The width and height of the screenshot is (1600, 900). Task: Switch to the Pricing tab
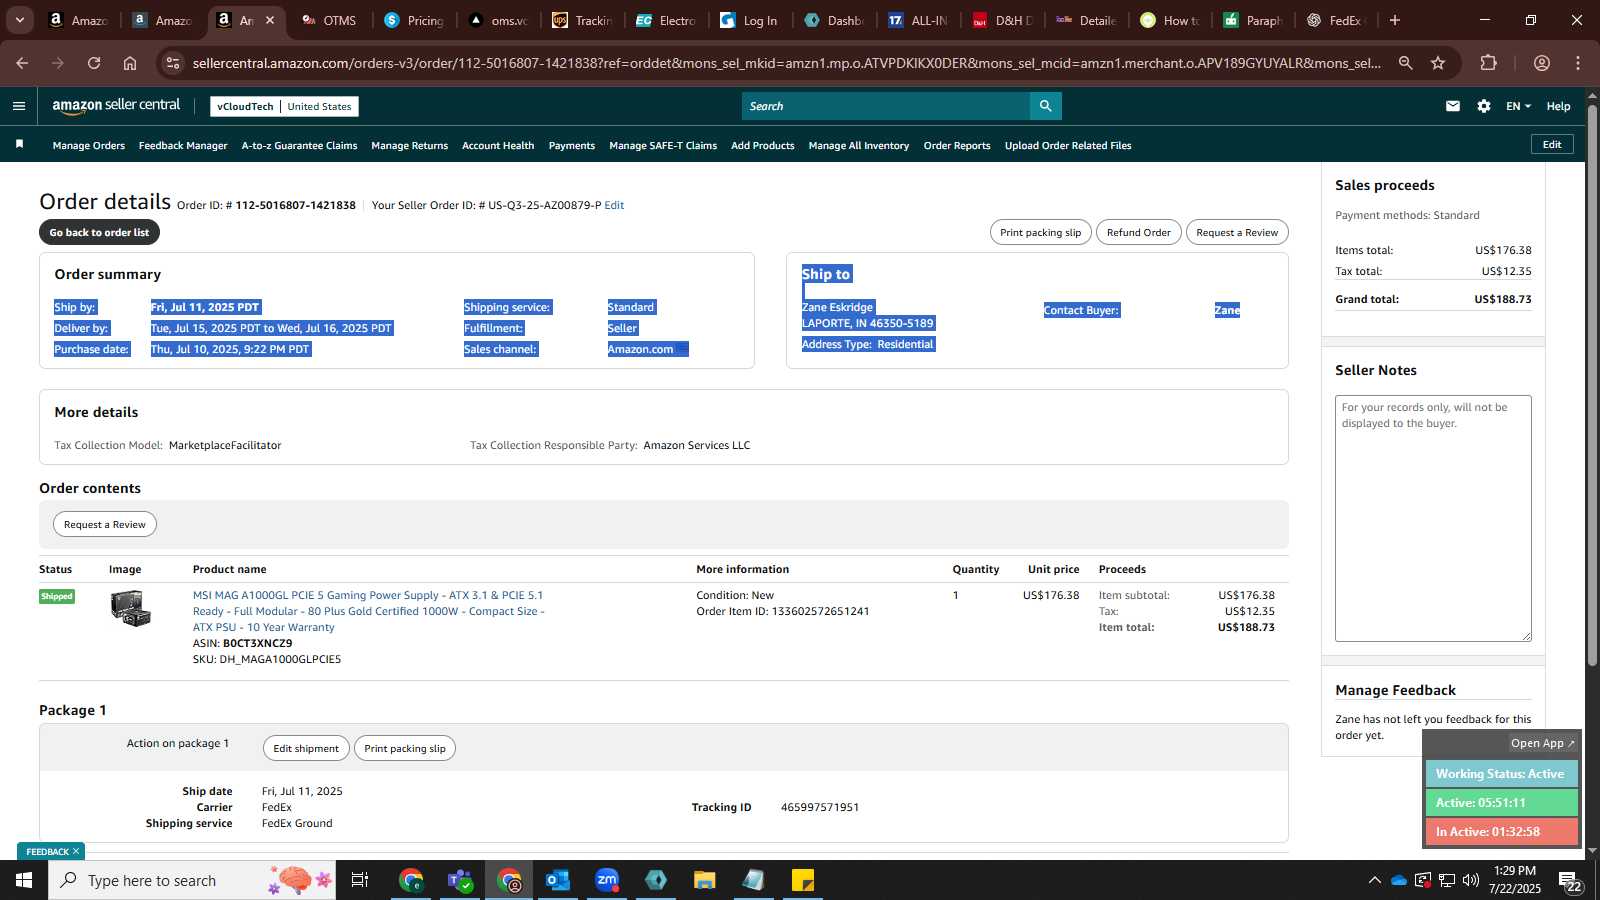(415, 20)
